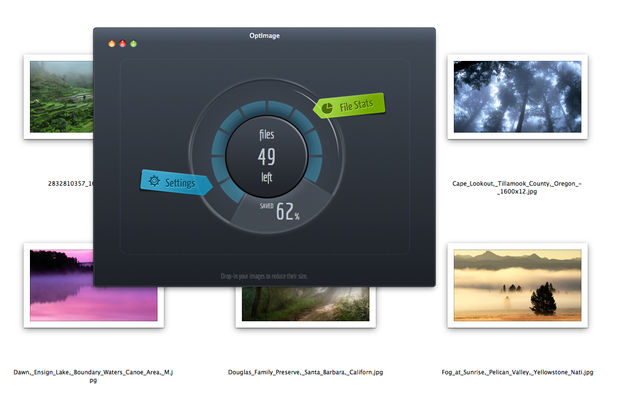628x393 pixels.
Task: Open the File Stats tag button
Action: 349,106
